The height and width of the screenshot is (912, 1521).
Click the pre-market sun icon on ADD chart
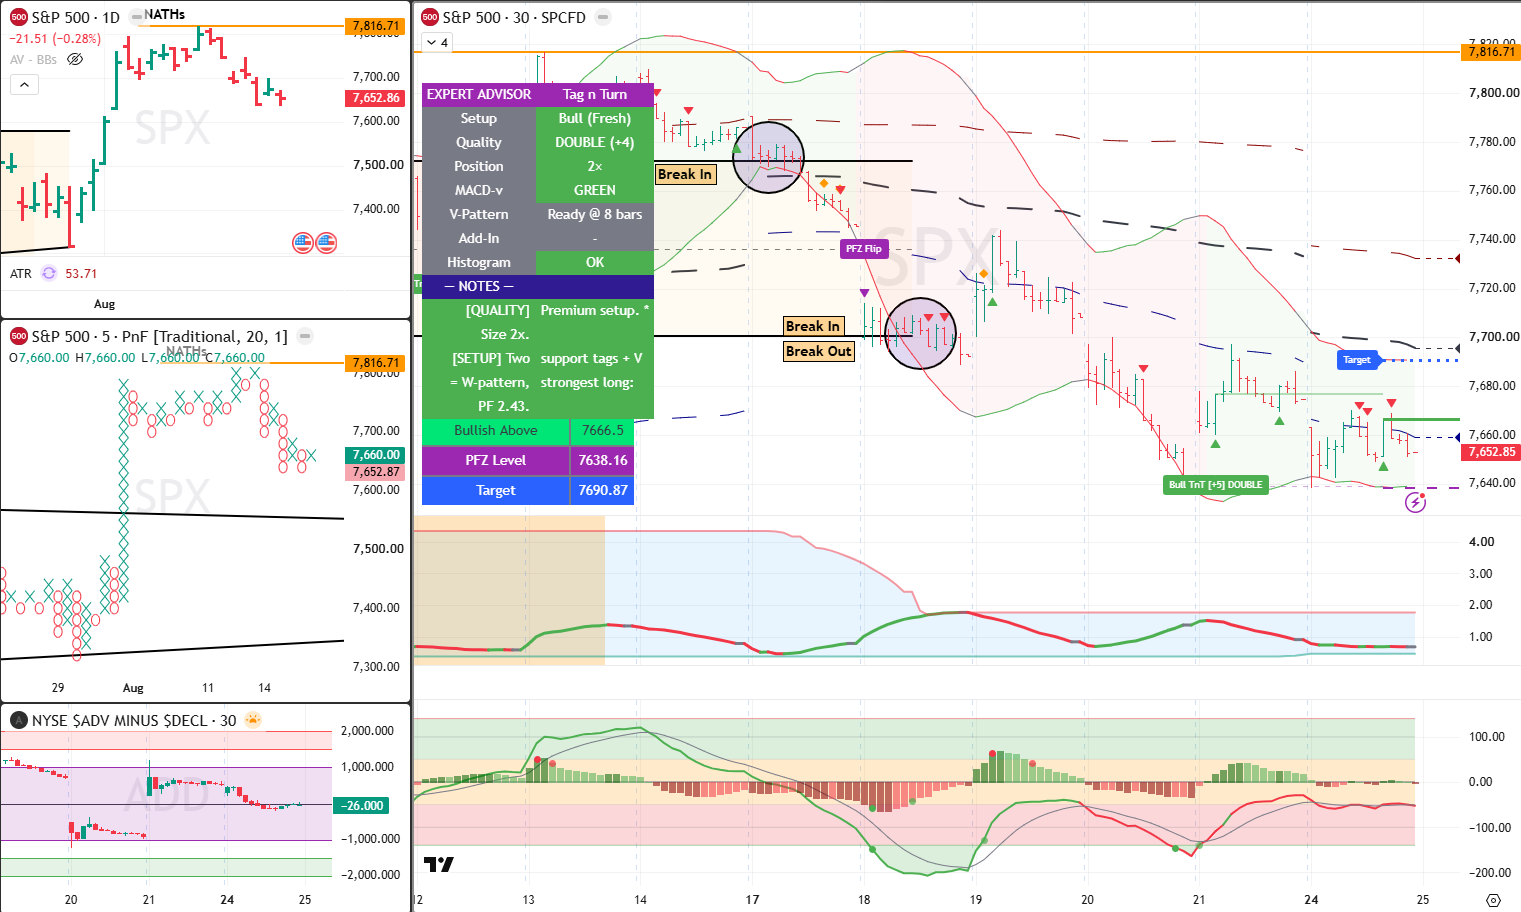[252, 719]
